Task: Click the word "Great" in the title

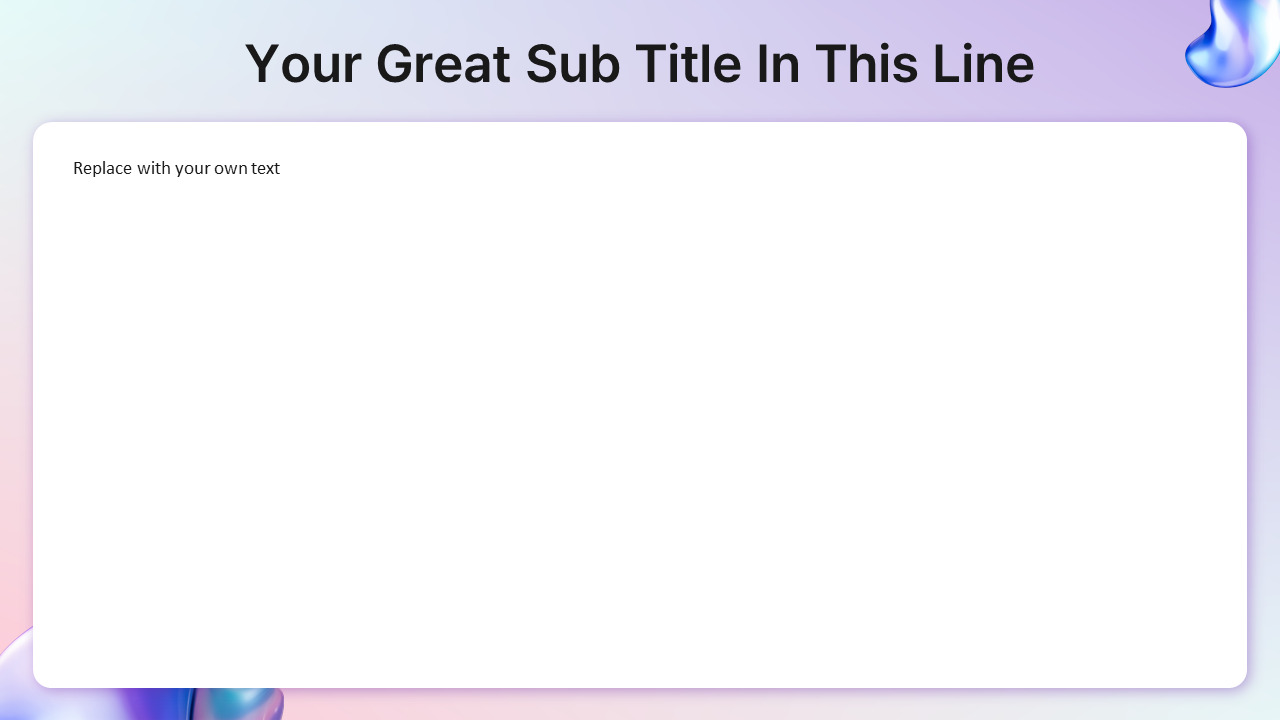Action: [443, 63]
